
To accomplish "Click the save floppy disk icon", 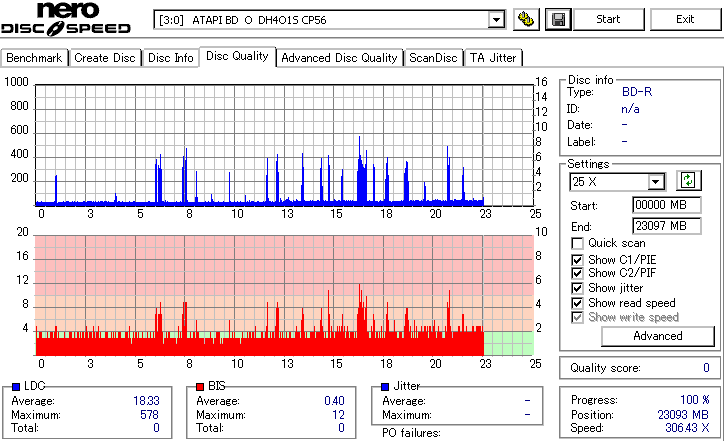I will point(558,19).
